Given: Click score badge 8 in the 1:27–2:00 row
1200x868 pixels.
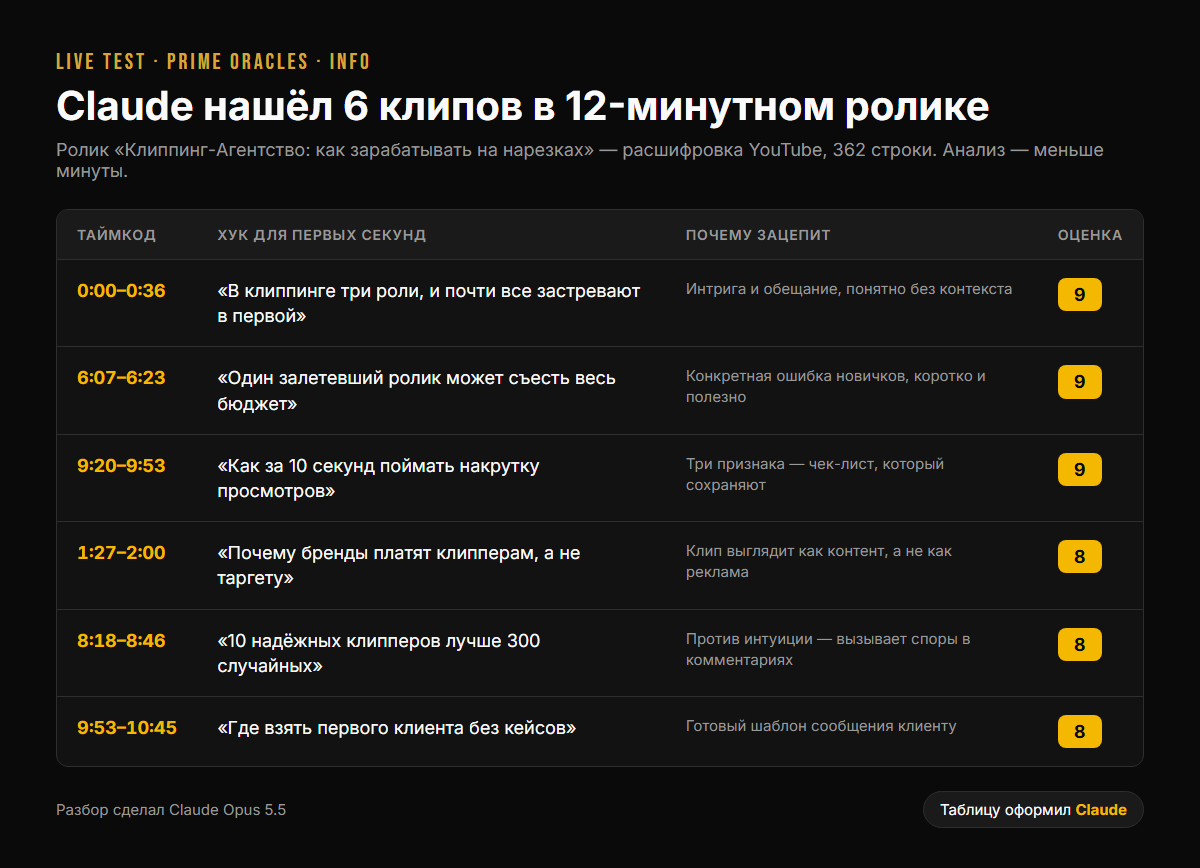Looking at the screenshot, I should 1080,557.
